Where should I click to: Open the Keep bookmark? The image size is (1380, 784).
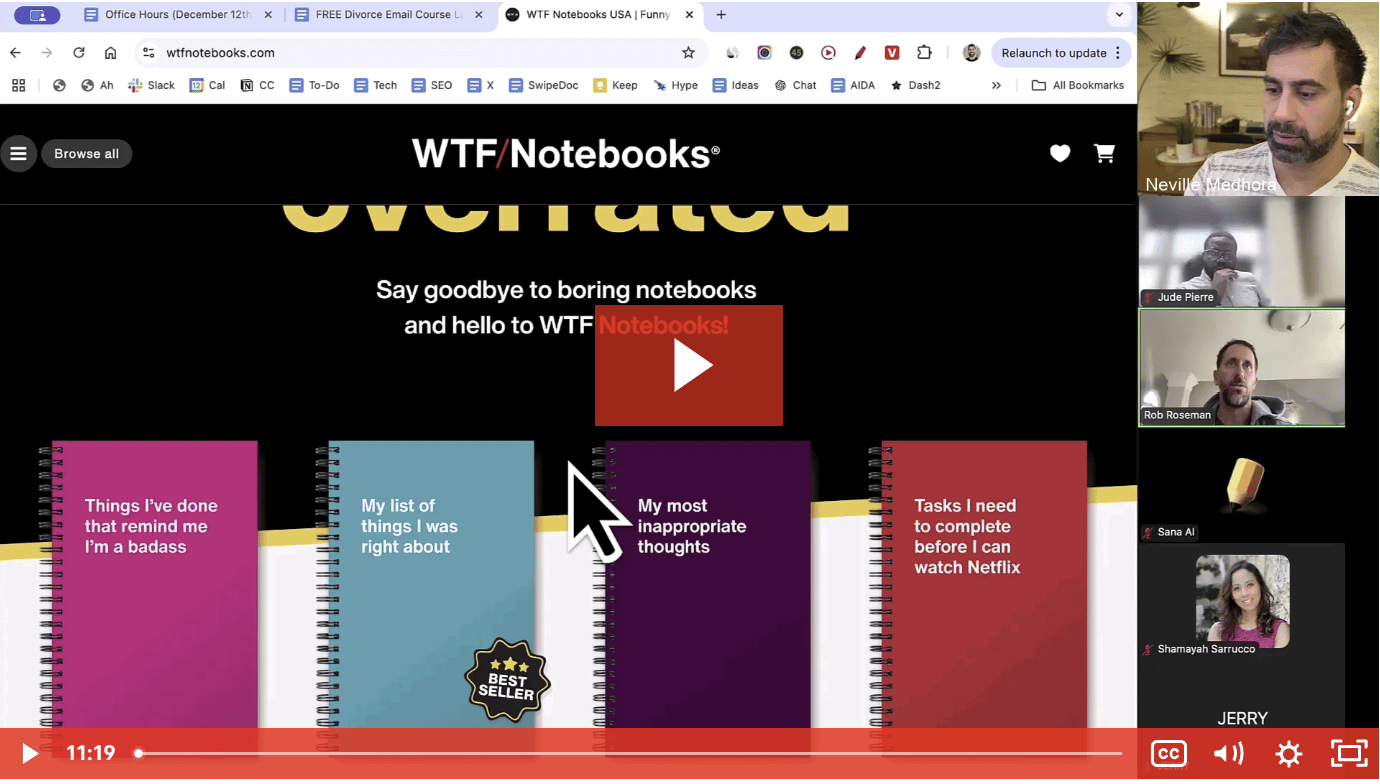click(615, 85)
